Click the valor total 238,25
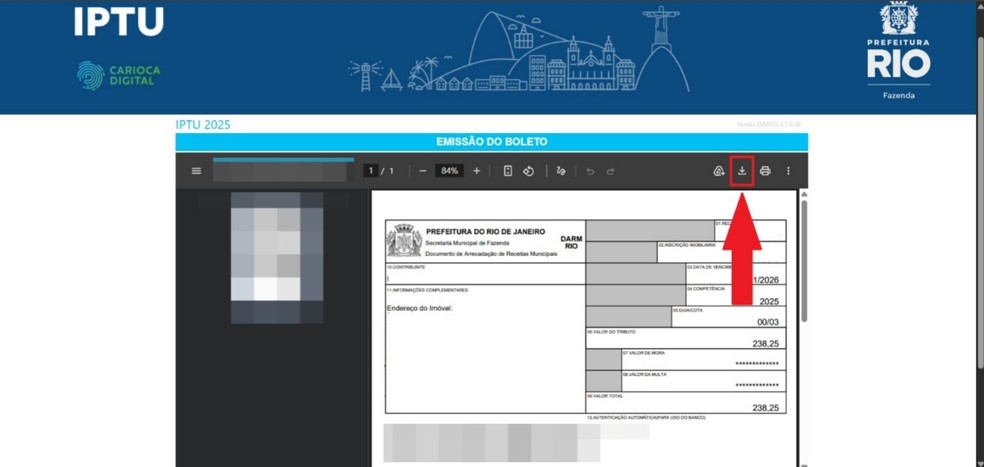This screenshot has width=984, height=467. 766,408
